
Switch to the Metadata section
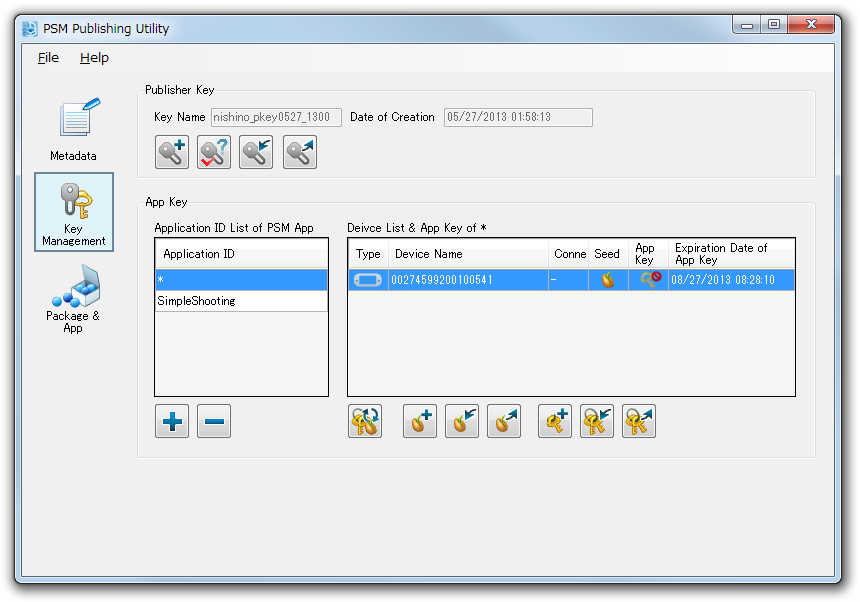click(74, 130)
